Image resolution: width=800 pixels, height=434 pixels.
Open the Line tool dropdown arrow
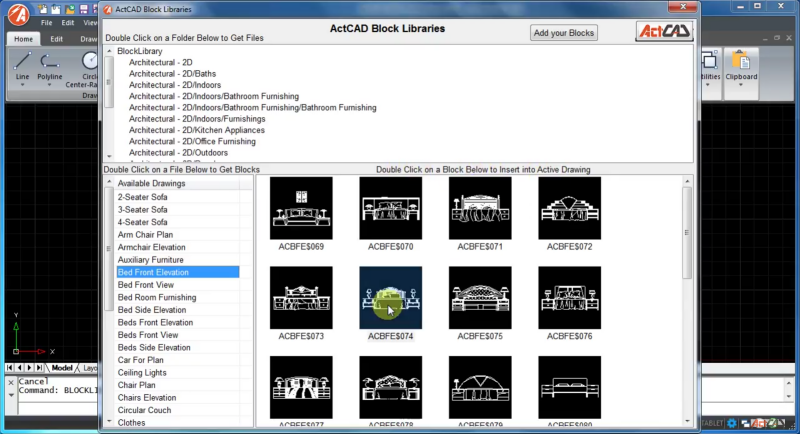[x=22, y=85]
